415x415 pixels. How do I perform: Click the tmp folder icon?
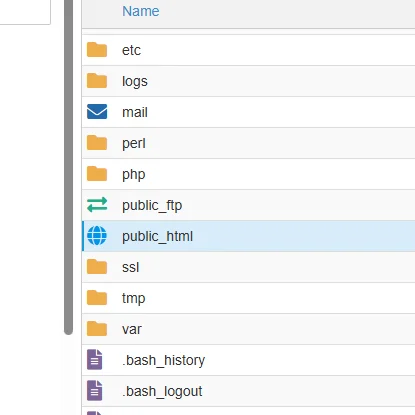click(97, 298)
